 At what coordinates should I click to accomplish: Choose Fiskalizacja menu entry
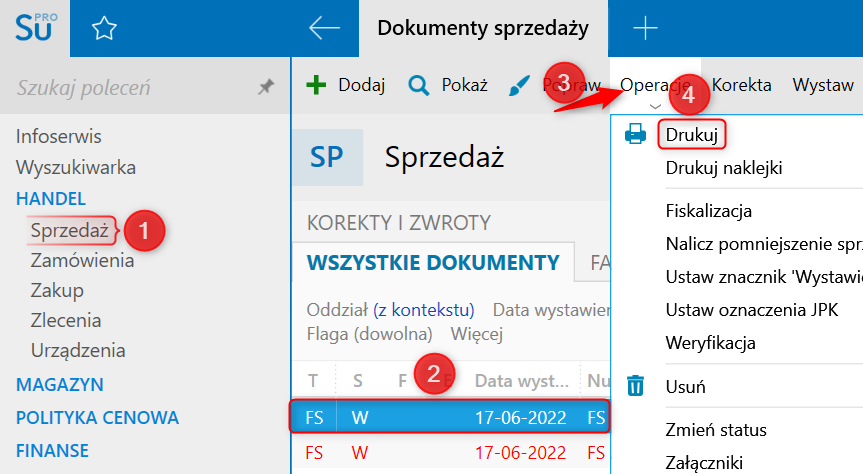click(x=708, y=211)
